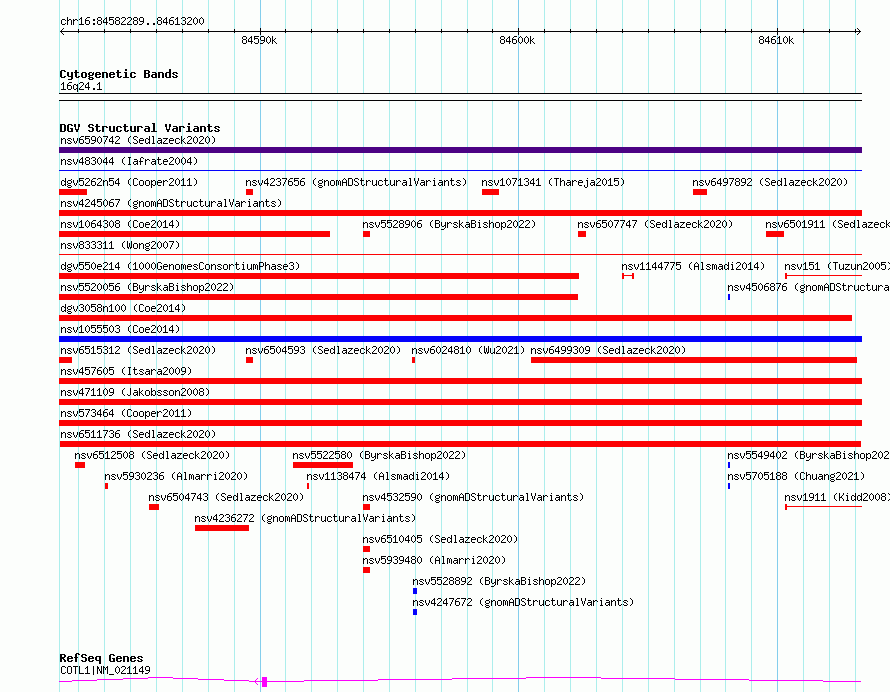This screenshot has height=692, width=890.
Task: Click nsv151 (Tuzun2005) label
Action: click(x=837, y=266)
